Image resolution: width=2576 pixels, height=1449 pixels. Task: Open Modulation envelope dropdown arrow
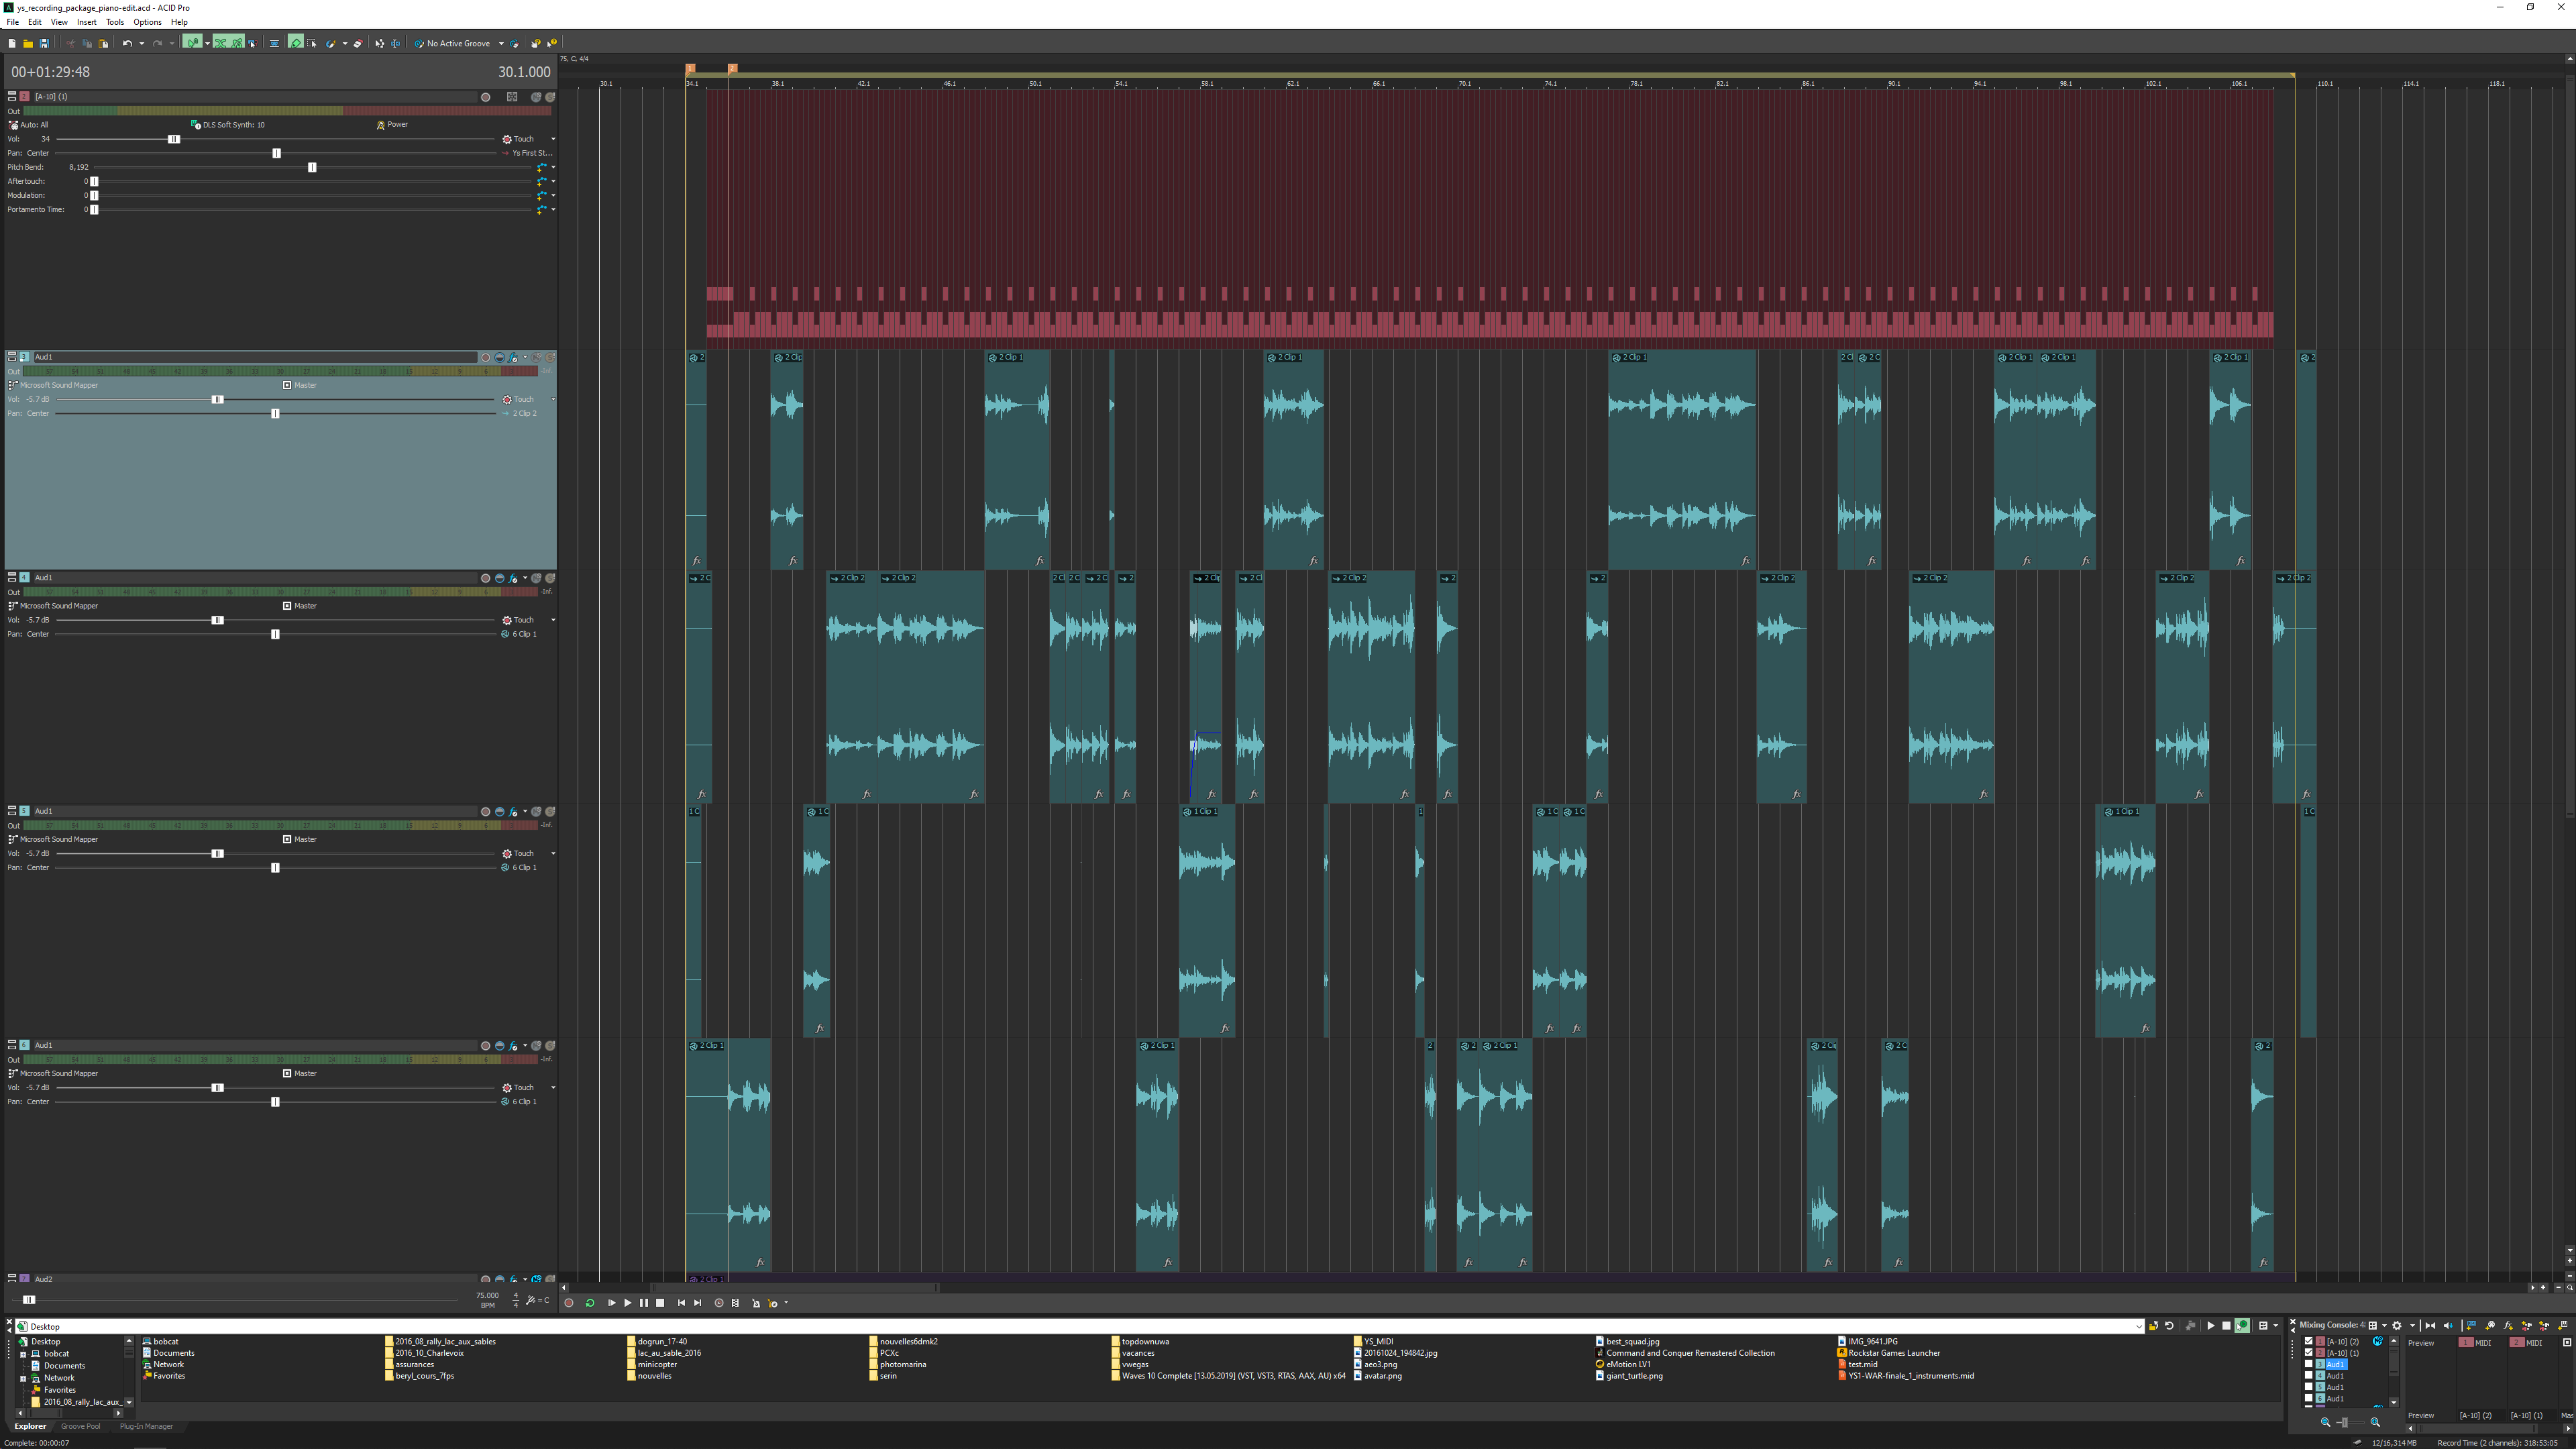(553, 195)
